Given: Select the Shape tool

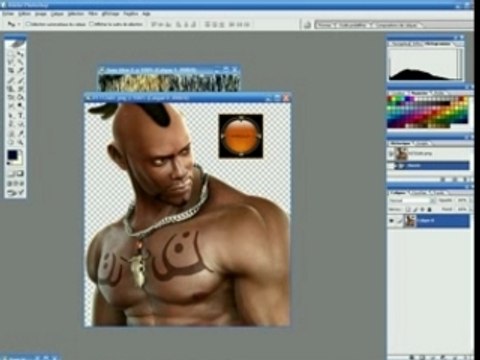Looking at the screenshot, I should tap(20, 124).
